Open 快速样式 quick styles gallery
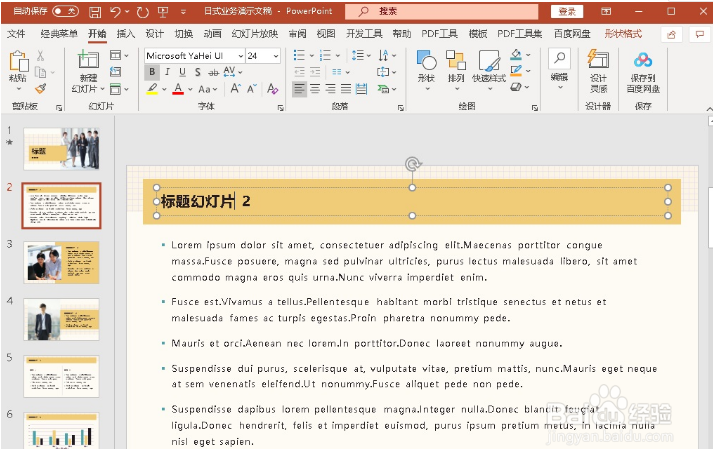Image resolution: width=713 pixels, height=461 pixels. click(x=489, y=70)
